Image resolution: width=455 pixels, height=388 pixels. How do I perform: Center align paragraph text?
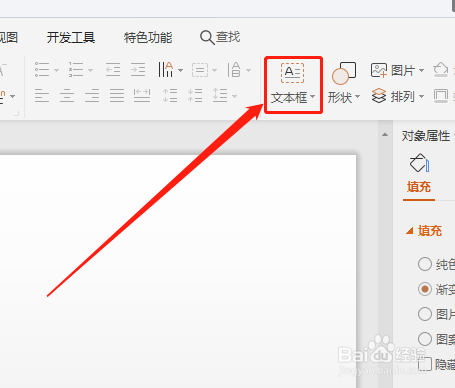point(67,96)
